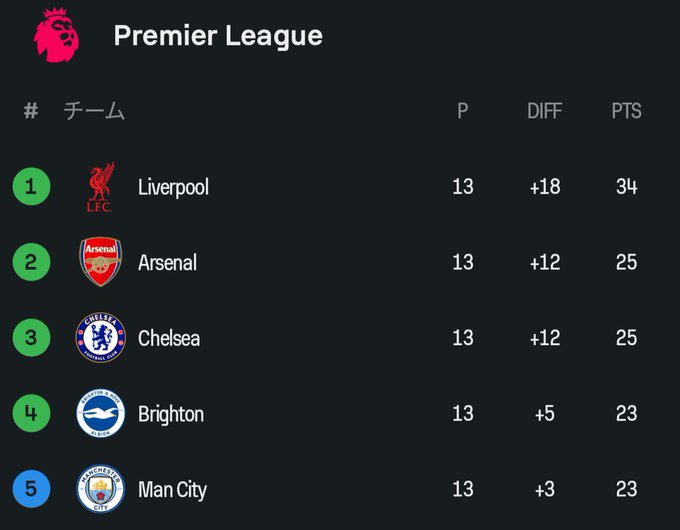Click the チーム column header
The image size is (680, 530).
point(94,111)
